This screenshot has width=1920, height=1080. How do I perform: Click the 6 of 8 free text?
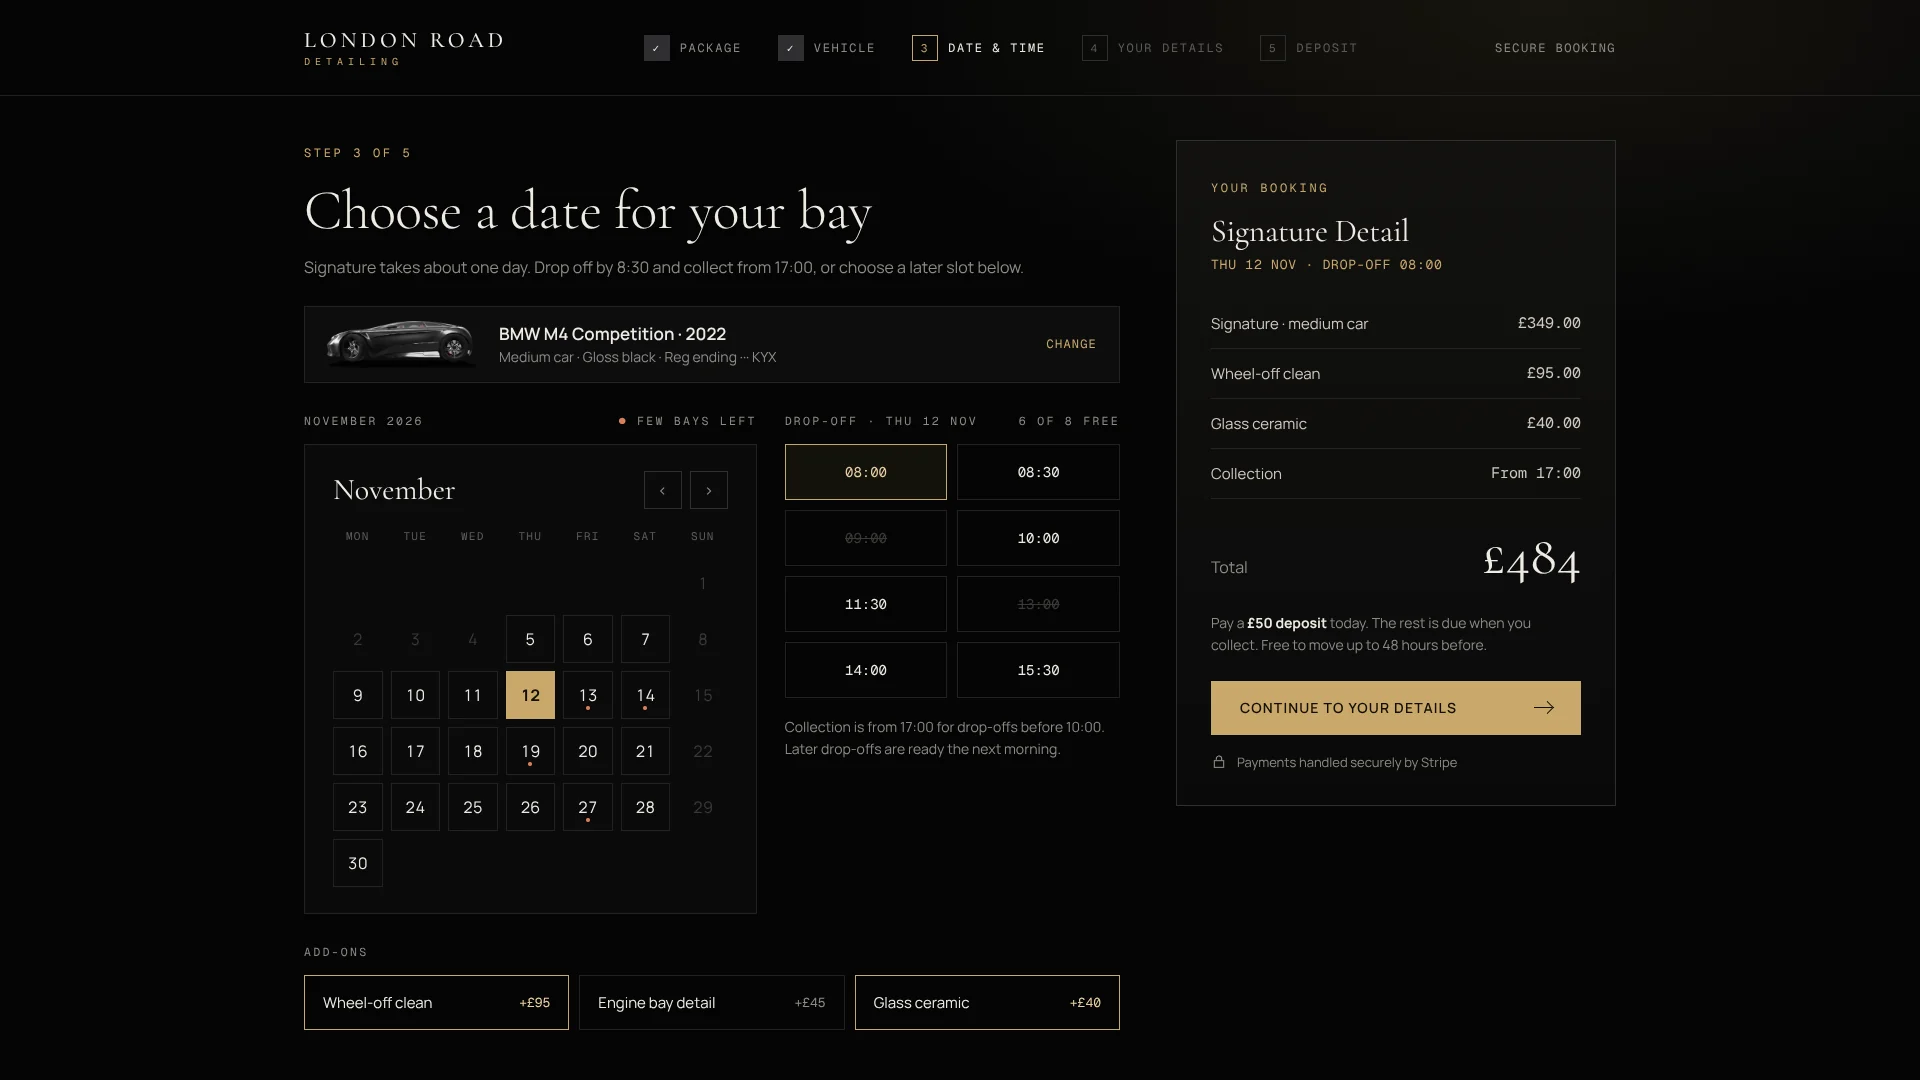click(1069, 421)
